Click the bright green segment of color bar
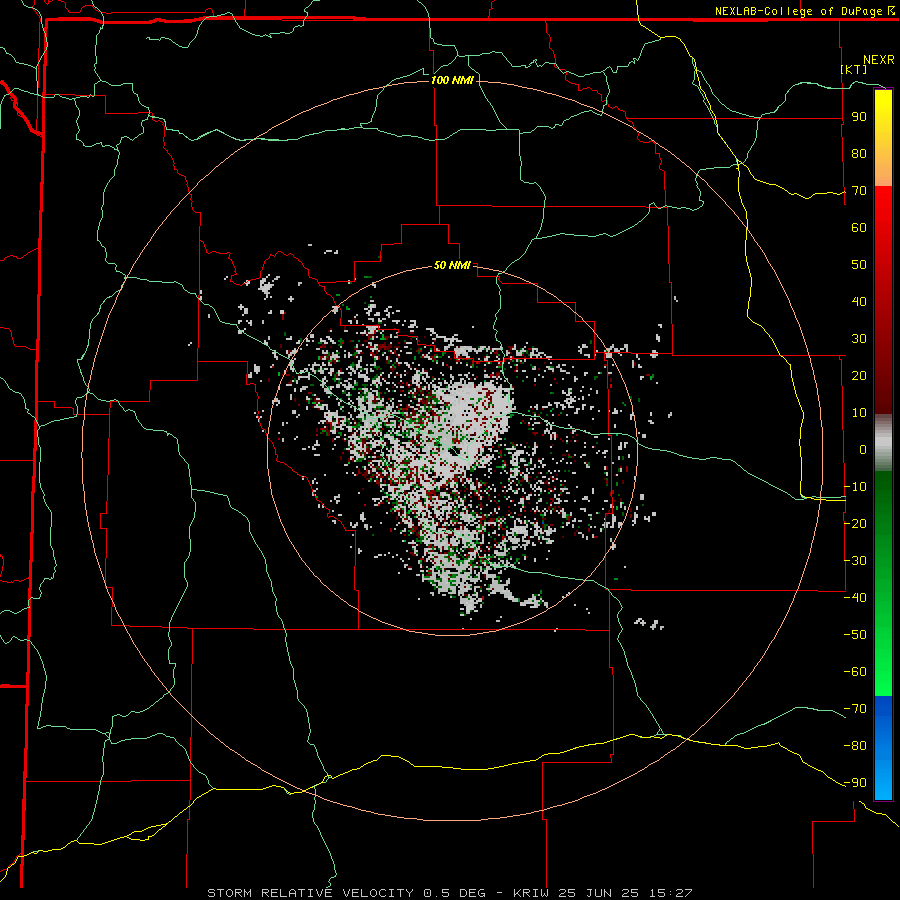900x900 pixels. point(883,660)
